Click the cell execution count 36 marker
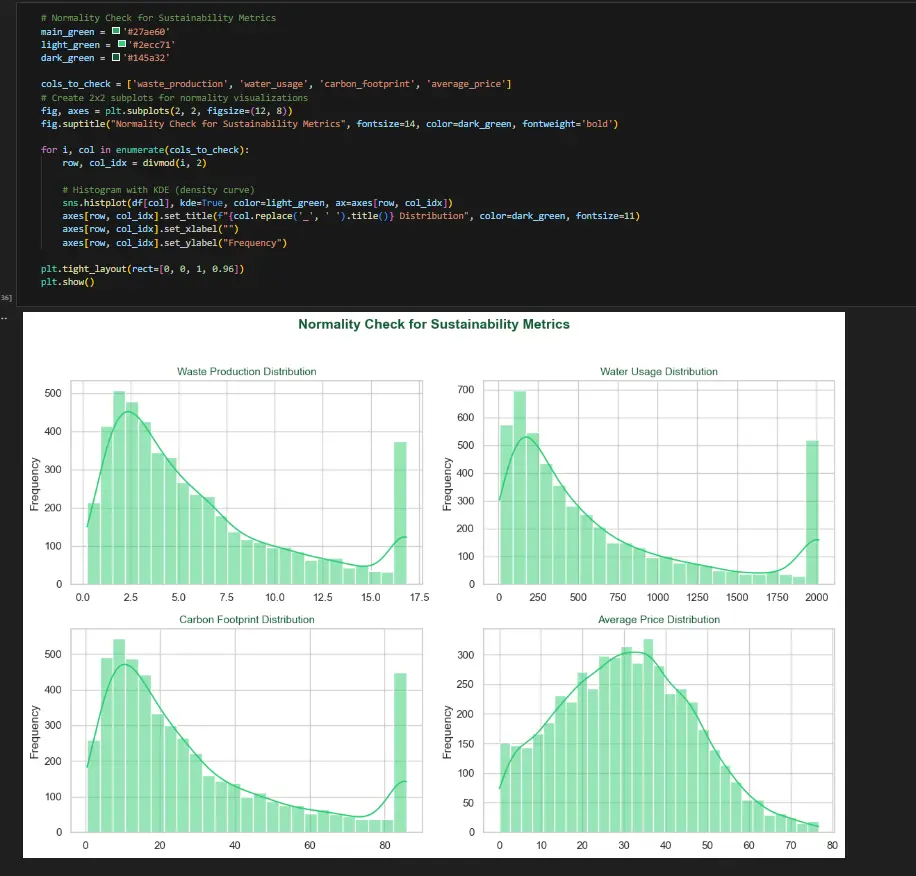 point(6,298)
